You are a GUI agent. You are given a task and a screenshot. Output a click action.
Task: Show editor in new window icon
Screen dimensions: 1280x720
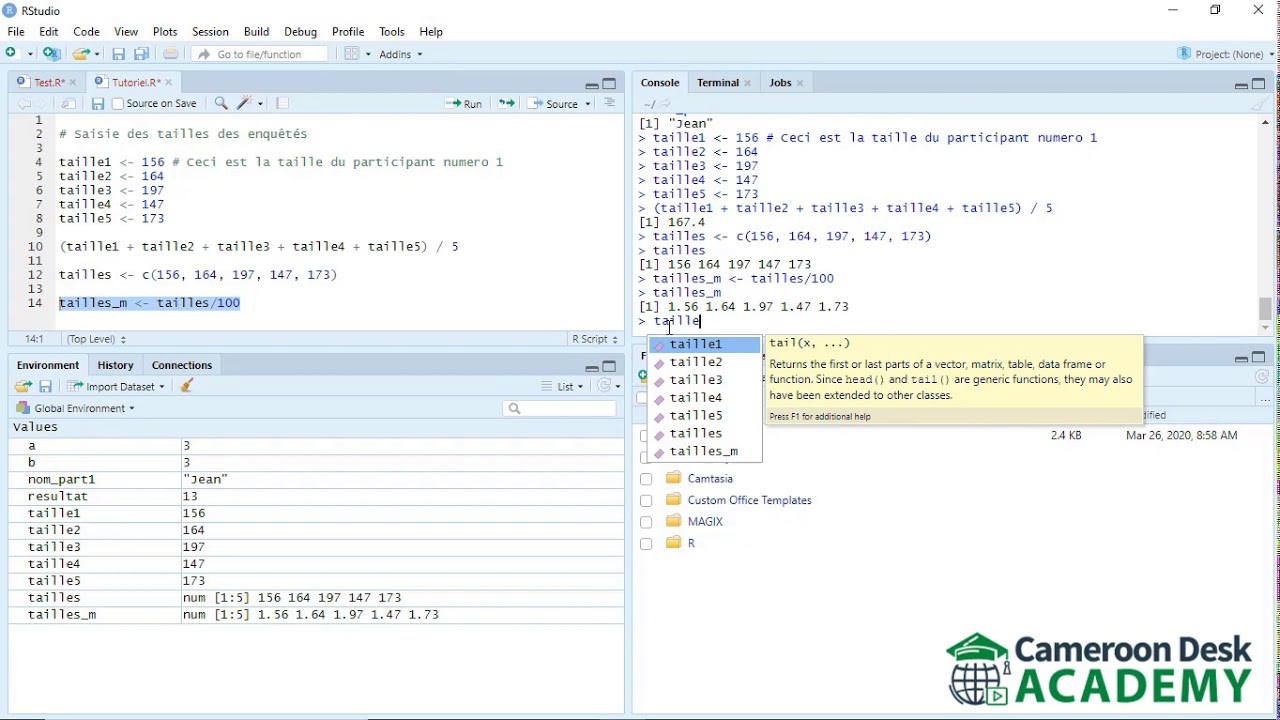69,104
